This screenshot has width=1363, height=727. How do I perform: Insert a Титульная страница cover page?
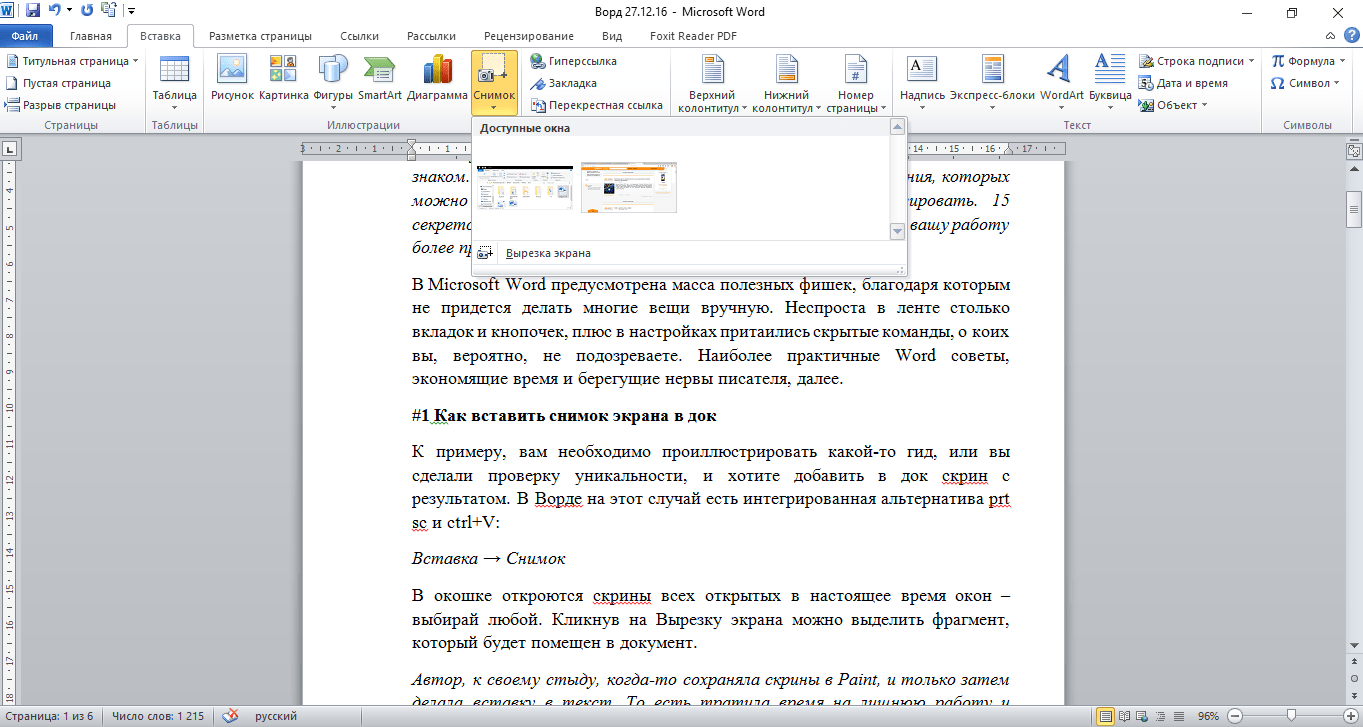pos(71,61)
